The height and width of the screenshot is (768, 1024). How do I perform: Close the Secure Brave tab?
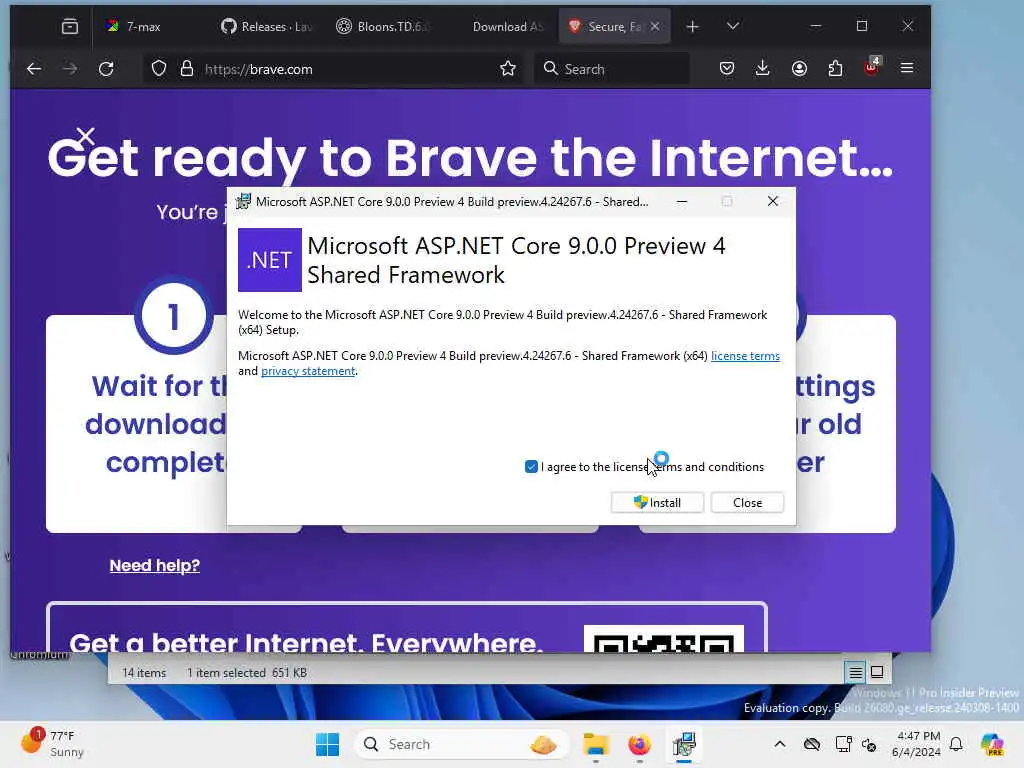click(x=655, y=27)
